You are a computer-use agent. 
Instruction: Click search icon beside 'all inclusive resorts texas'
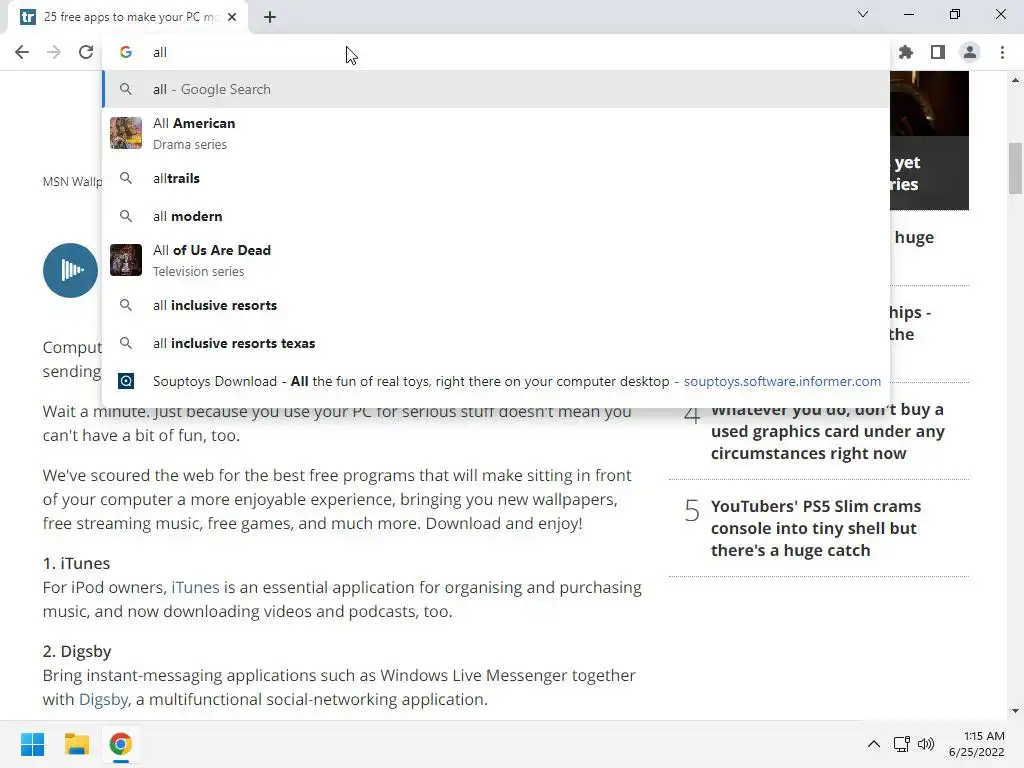(126, 343)
